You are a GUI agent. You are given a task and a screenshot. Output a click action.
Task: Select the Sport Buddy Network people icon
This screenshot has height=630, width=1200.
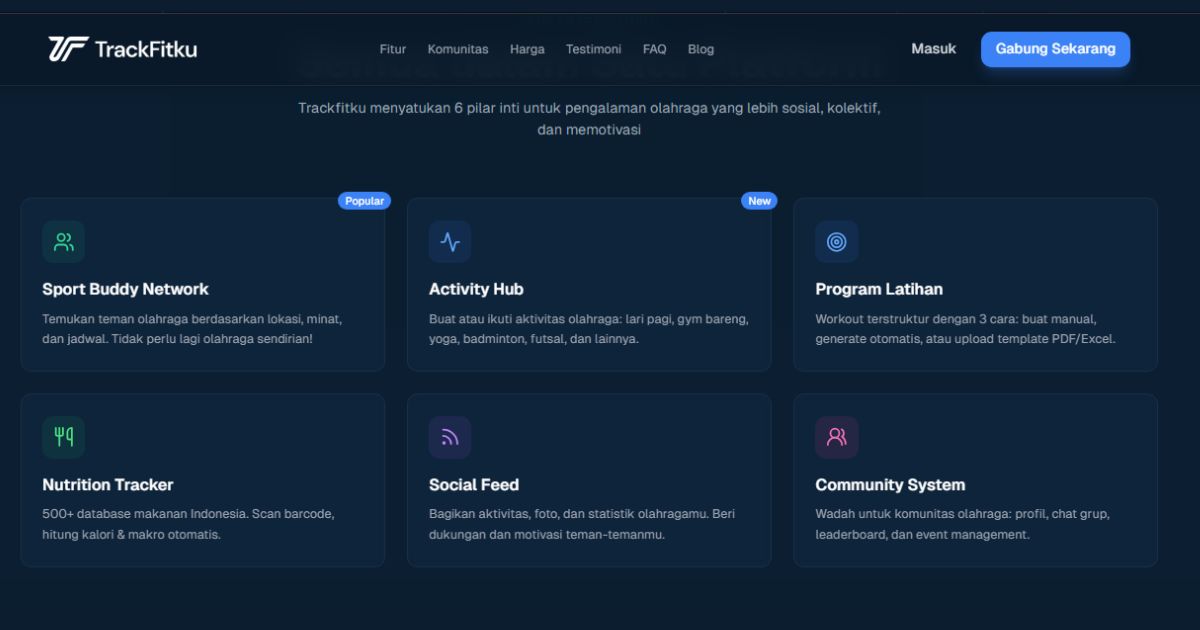click(x=63, y=241)
